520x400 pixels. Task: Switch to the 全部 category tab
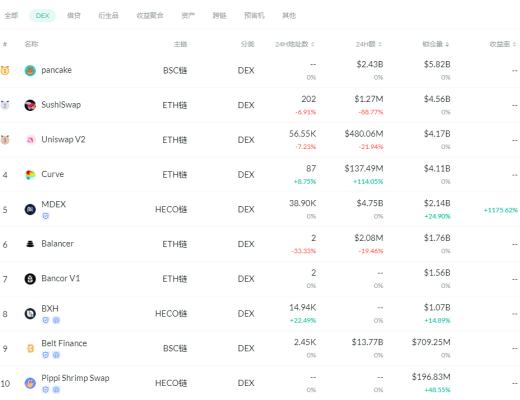click(x=11, y=15)
